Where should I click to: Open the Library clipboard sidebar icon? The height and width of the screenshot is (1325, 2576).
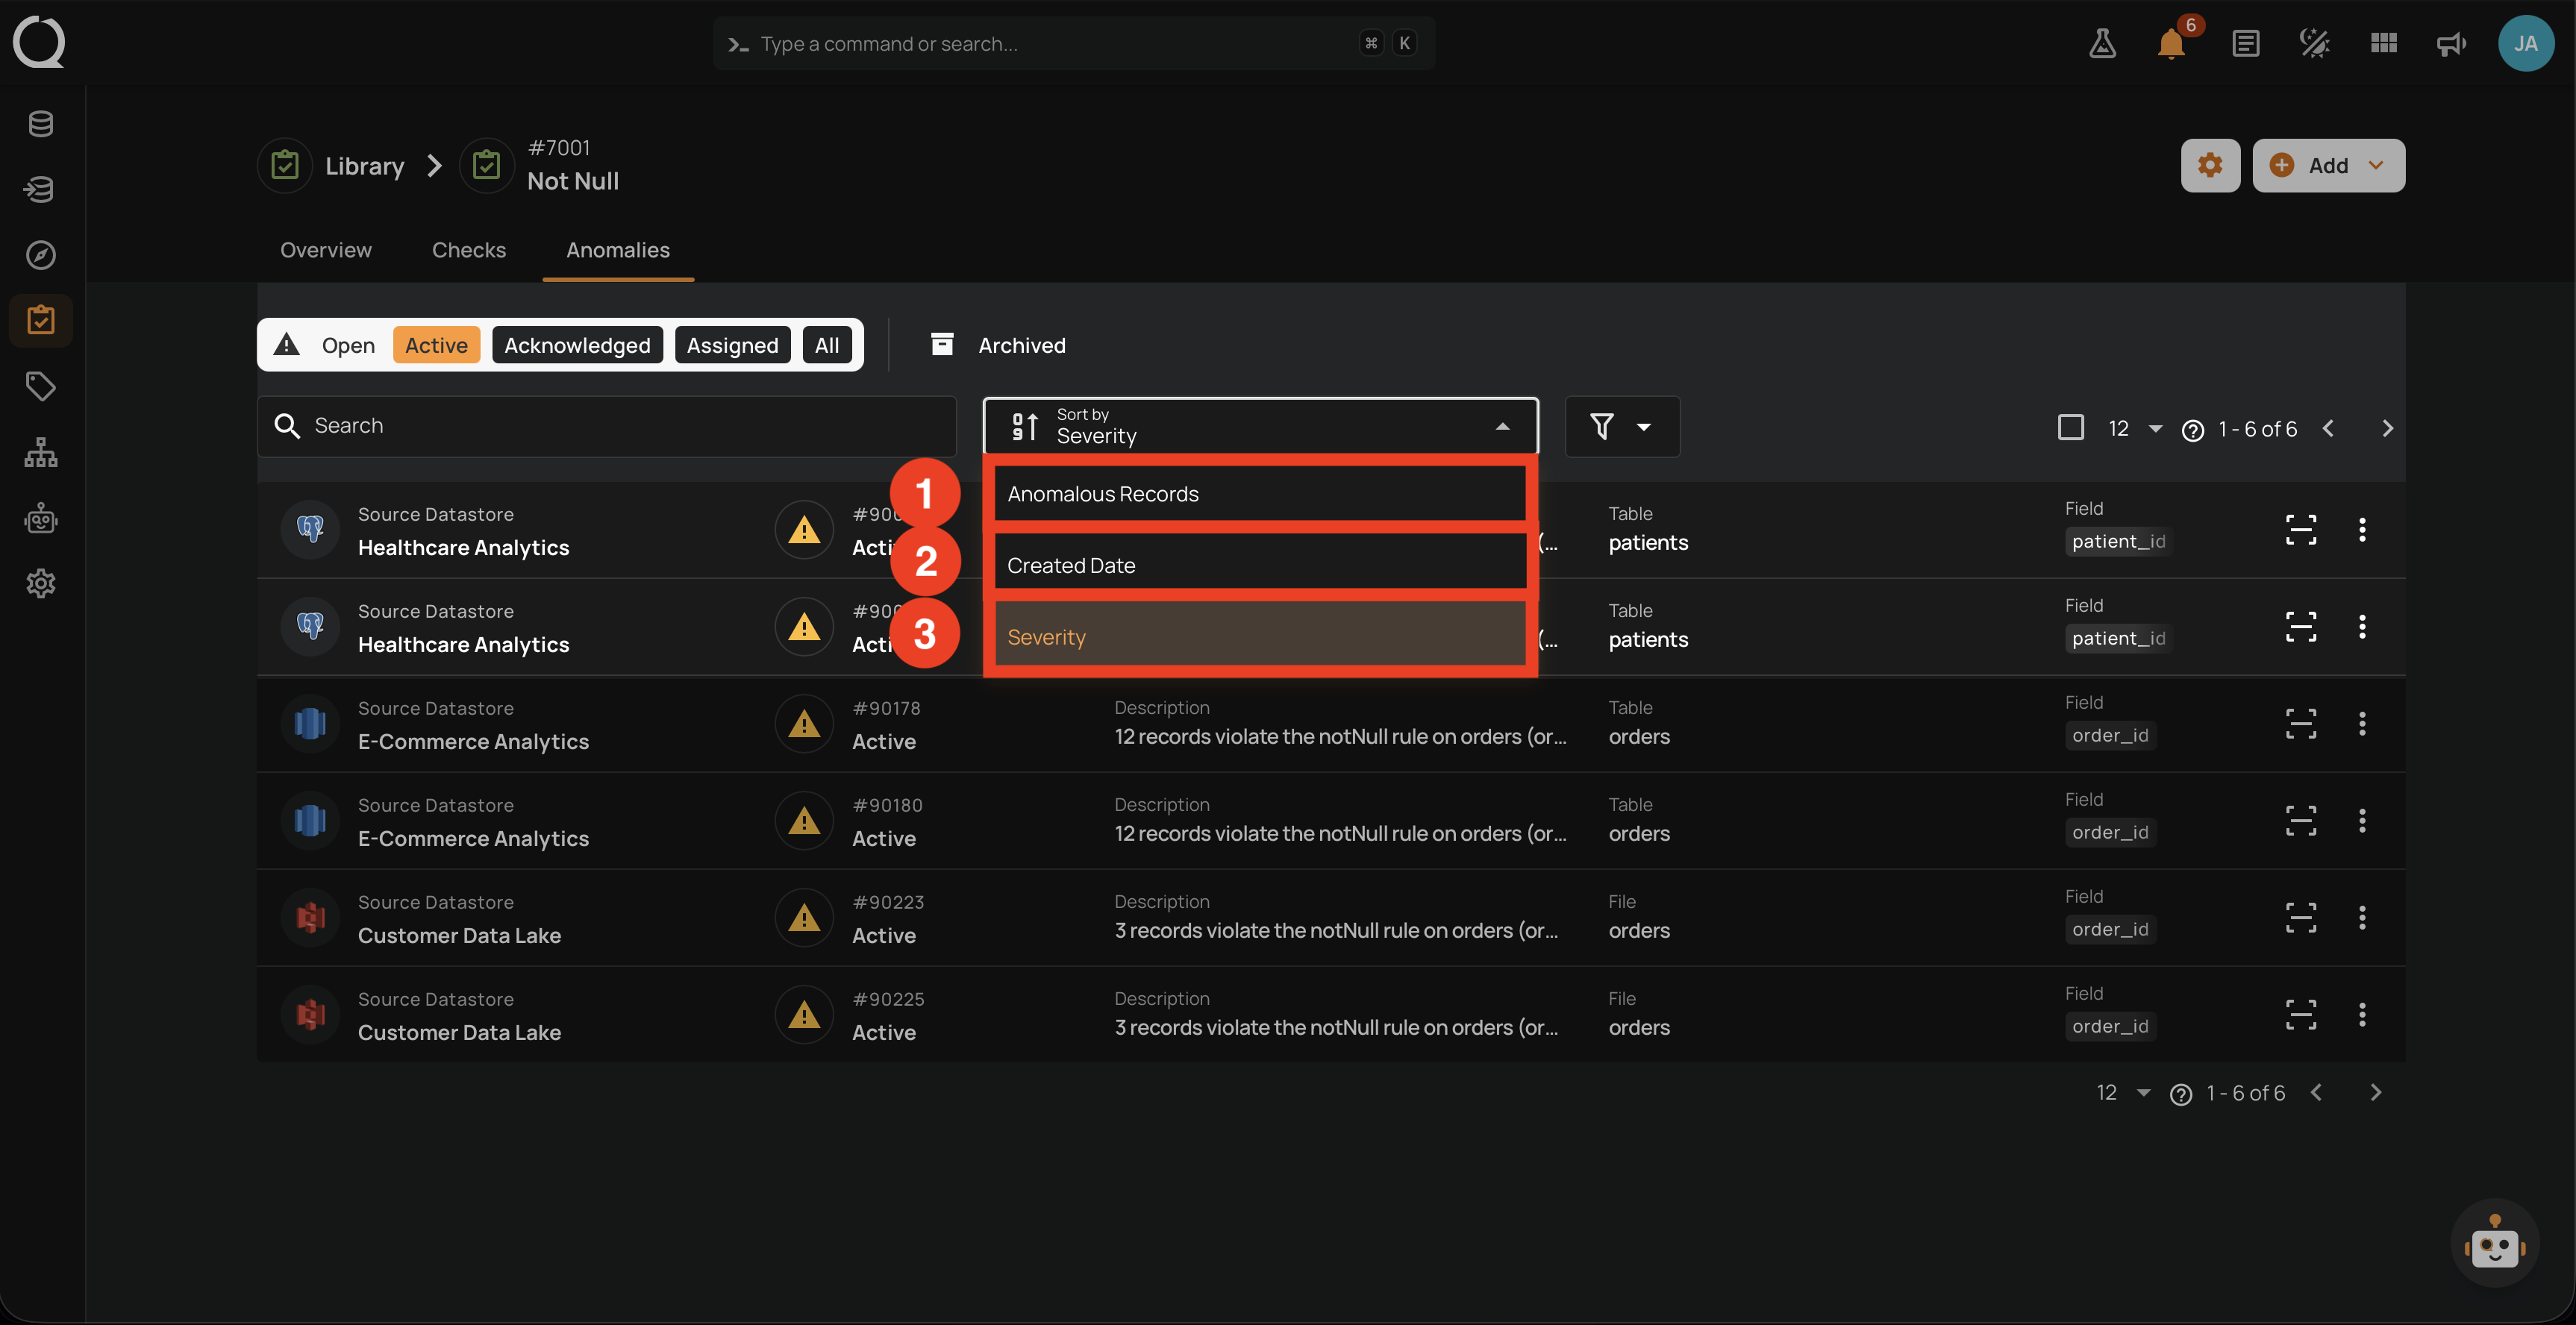[x=41, y=320]
